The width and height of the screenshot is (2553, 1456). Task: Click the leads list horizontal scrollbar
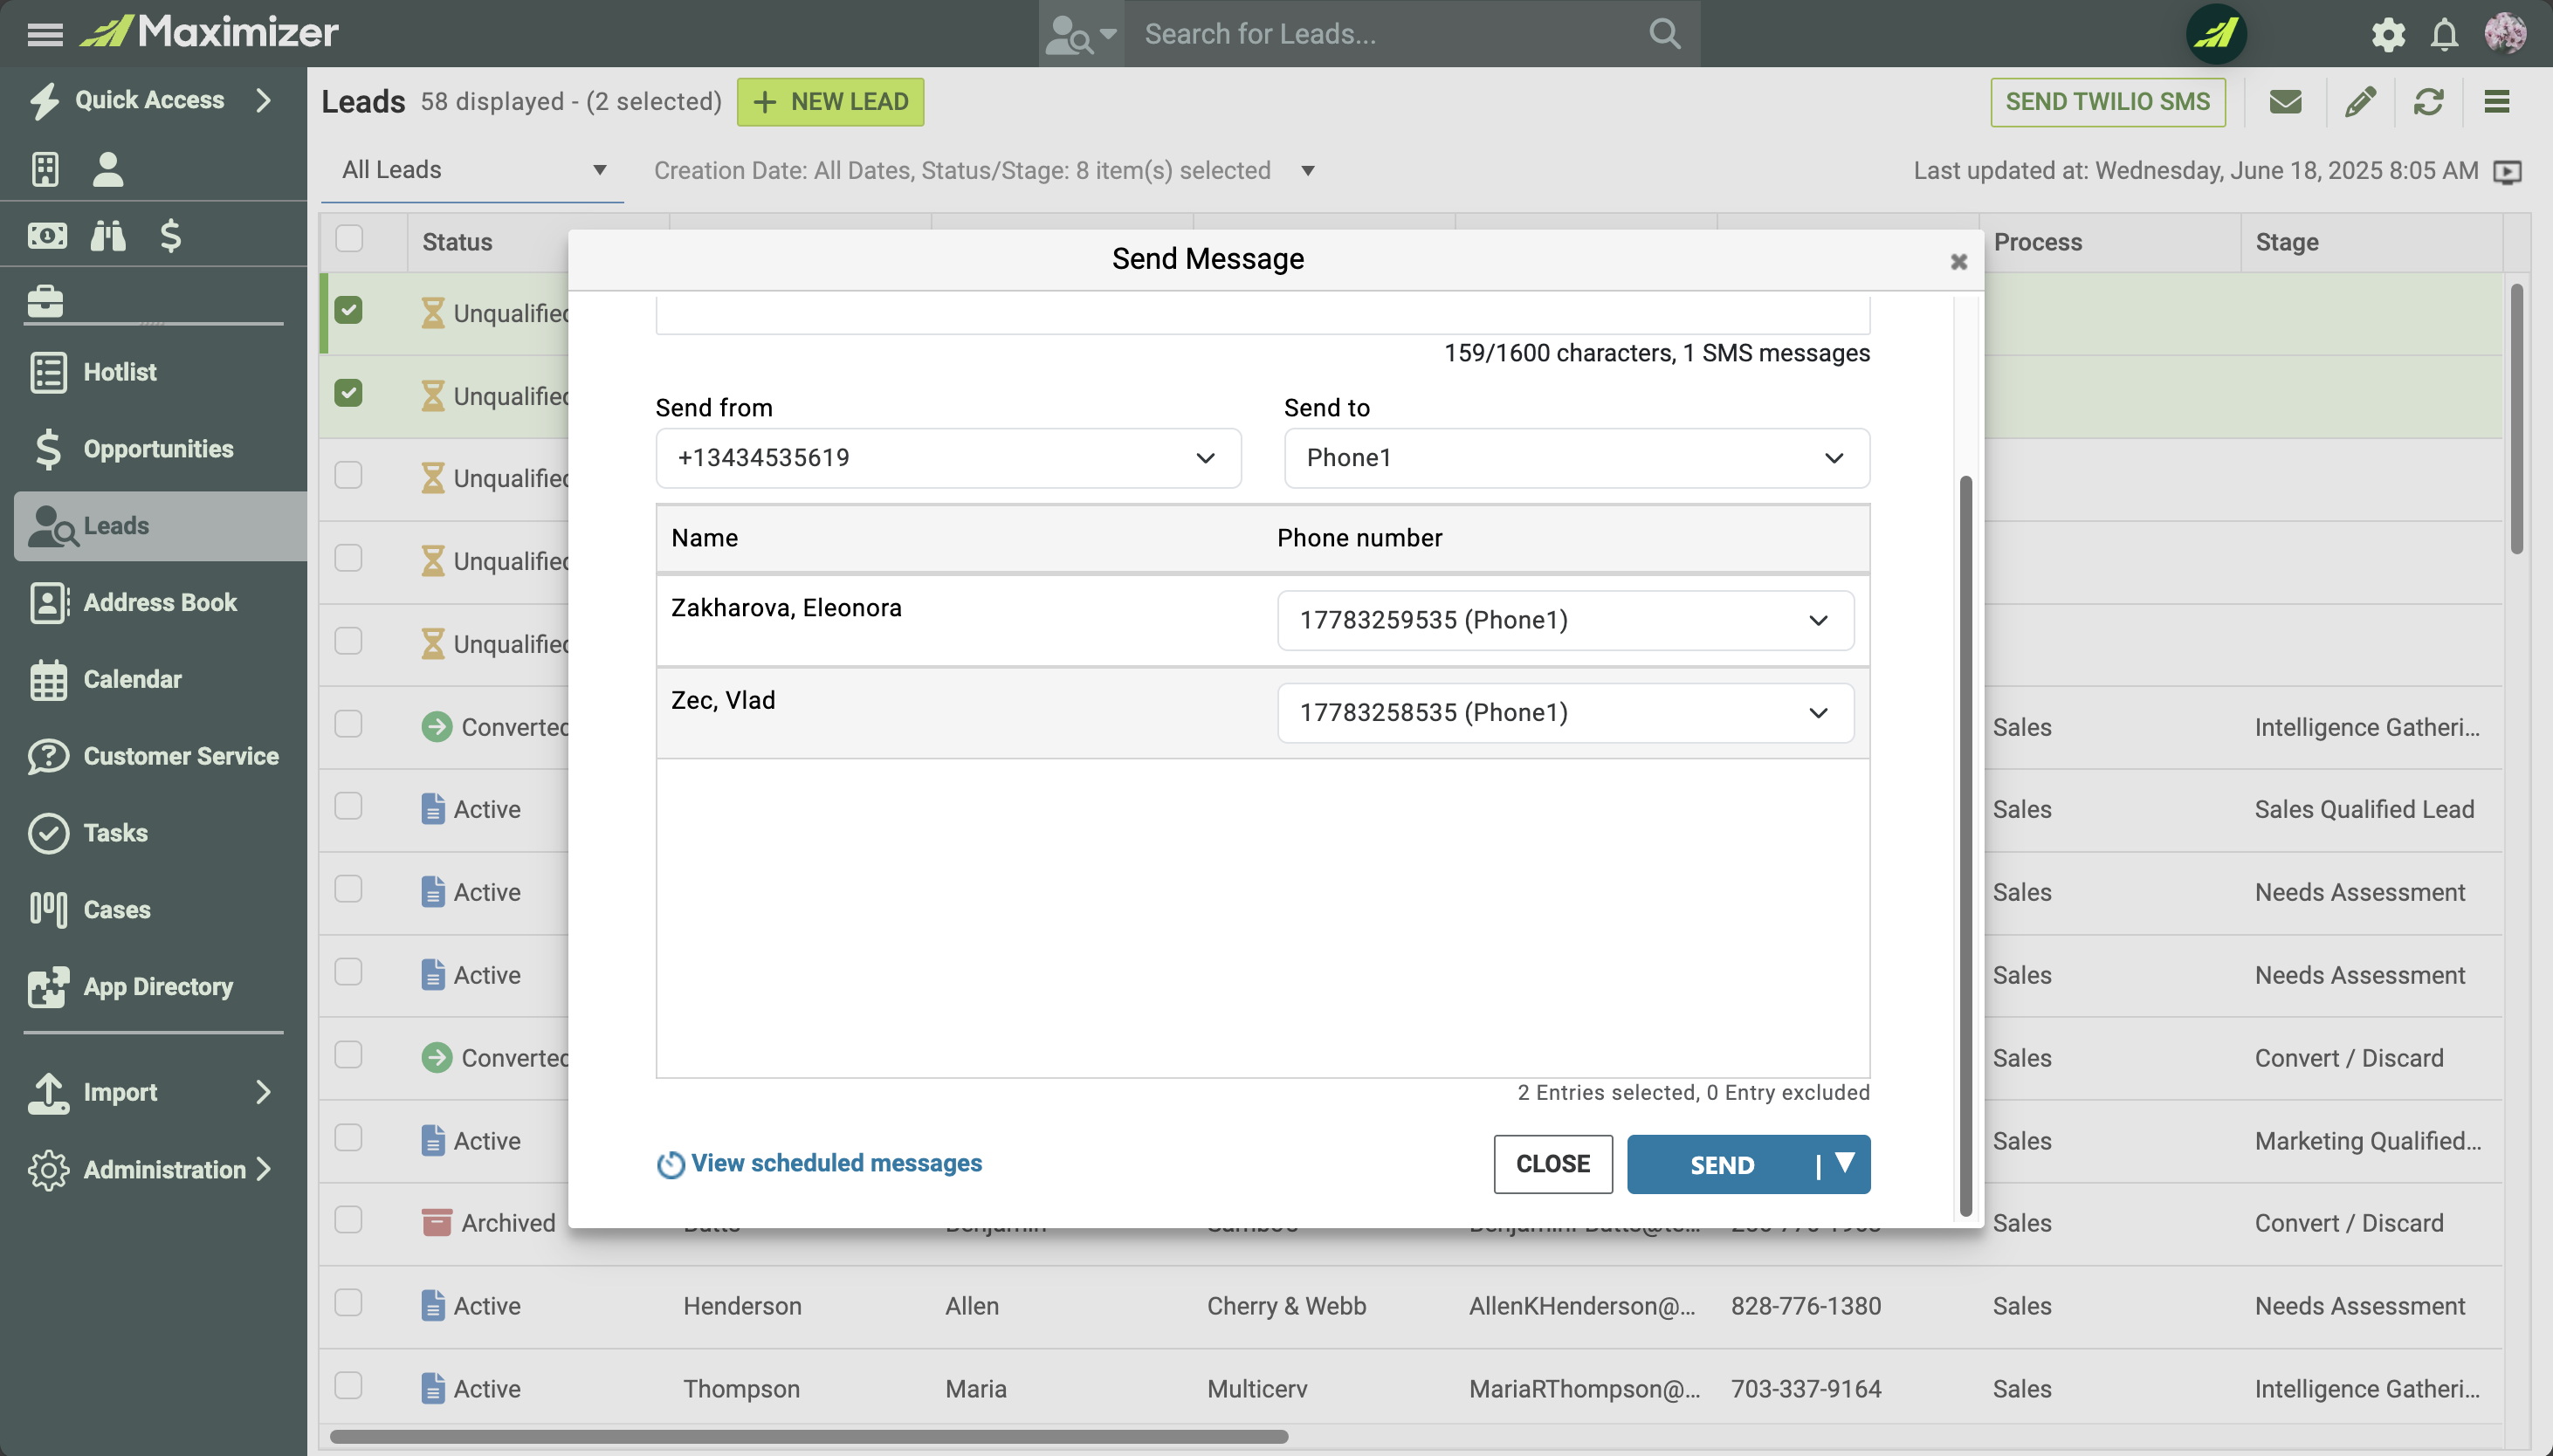click(x=808, y=1437)
